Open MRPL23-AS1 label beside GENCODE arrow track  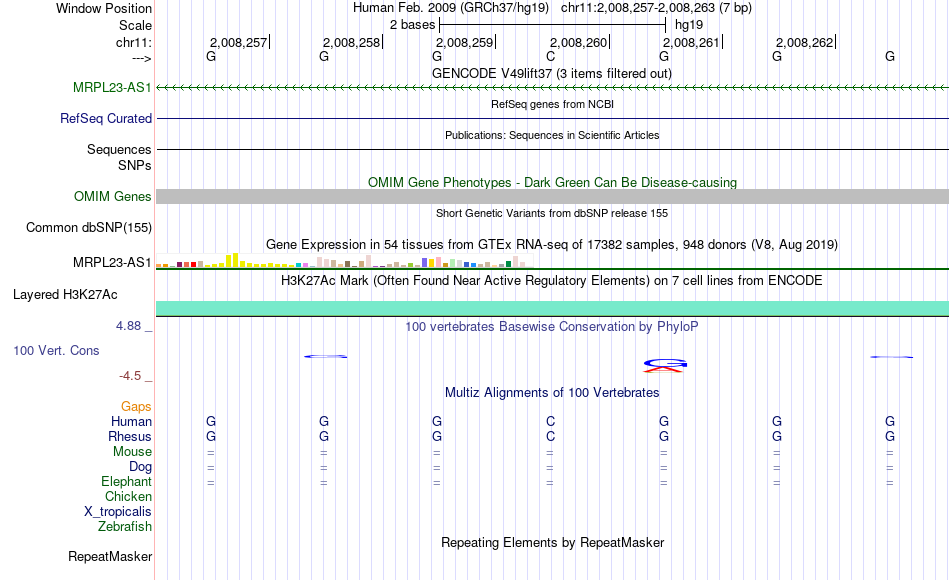pyautogui.click(x=112, y=87)
